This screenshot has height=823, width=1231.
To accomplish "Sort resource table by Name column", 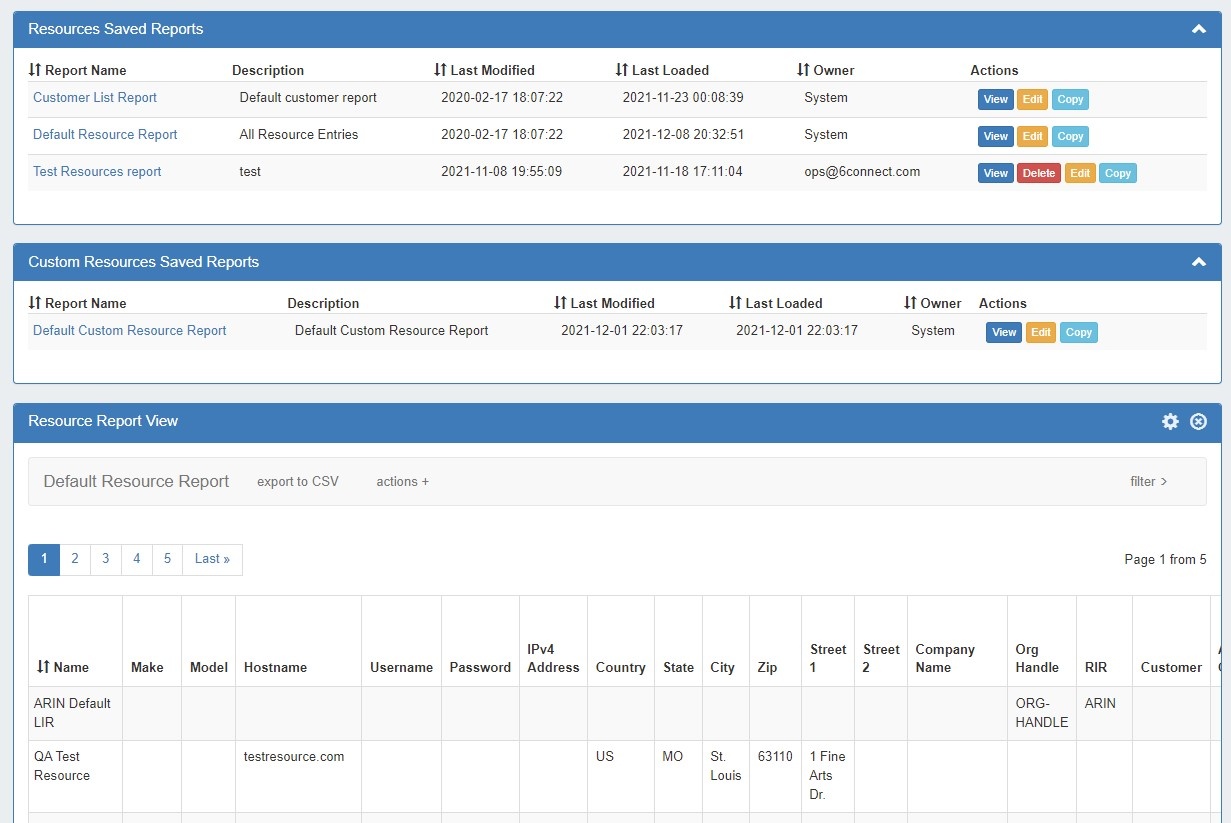I will (63, 667).
